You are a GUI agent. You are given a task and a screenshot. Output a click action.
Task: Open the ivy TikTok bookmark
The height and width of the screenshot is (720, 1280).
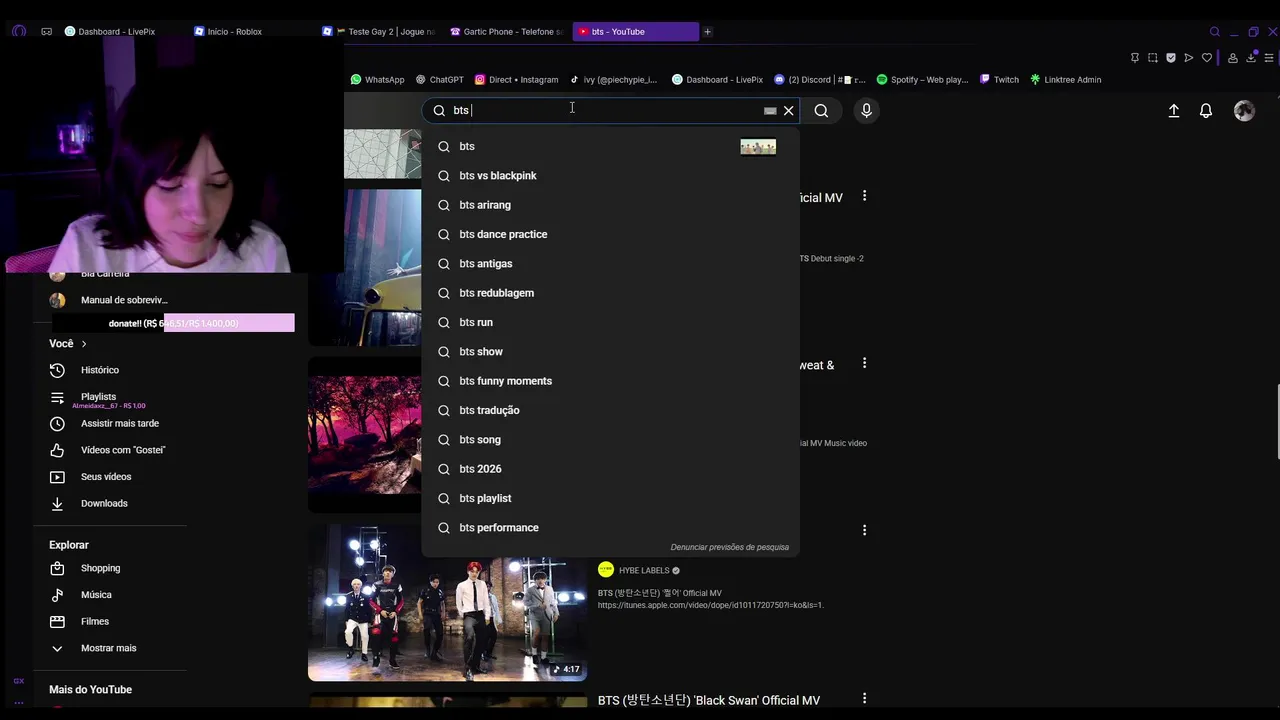pyautogui.click(x=614, y=79)
